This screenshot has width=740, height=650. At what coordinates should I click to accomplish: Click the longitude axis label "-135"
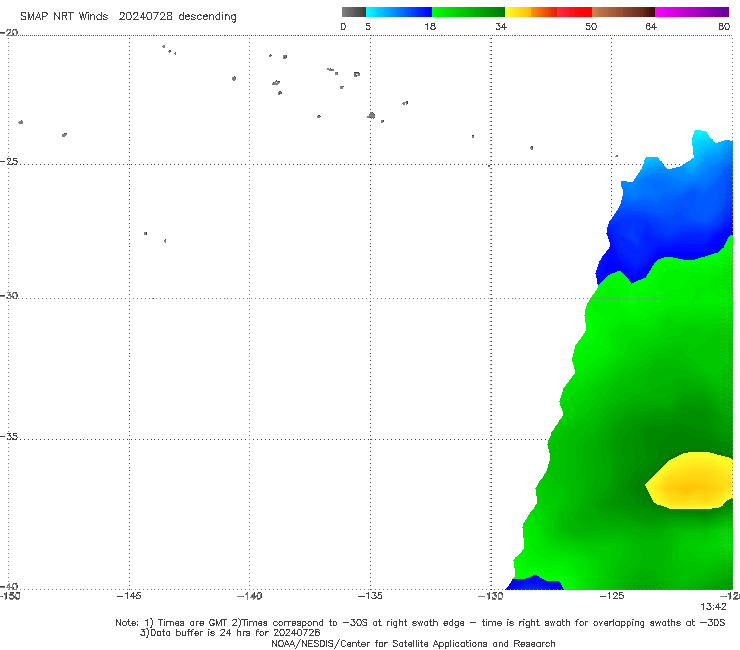[370, 596]
